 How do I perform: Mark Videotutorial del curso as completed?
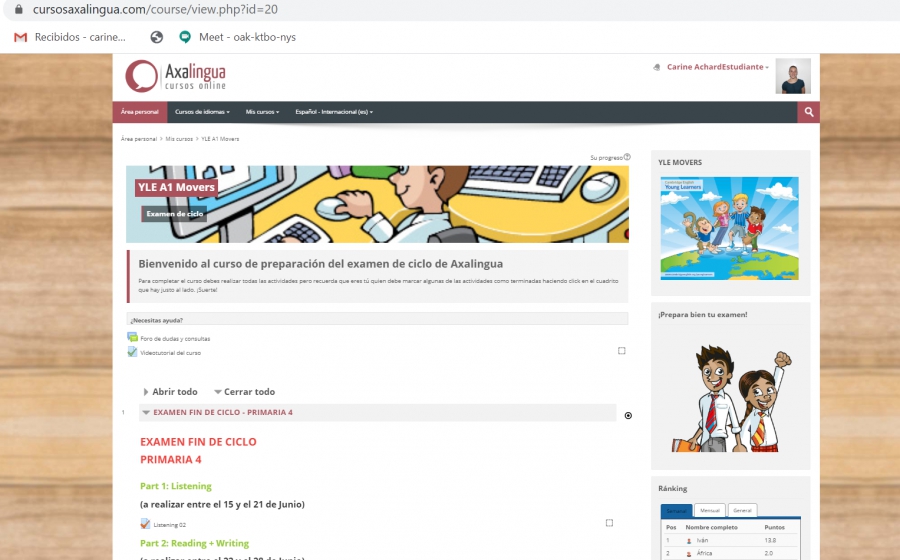click(x=622, y=351)
